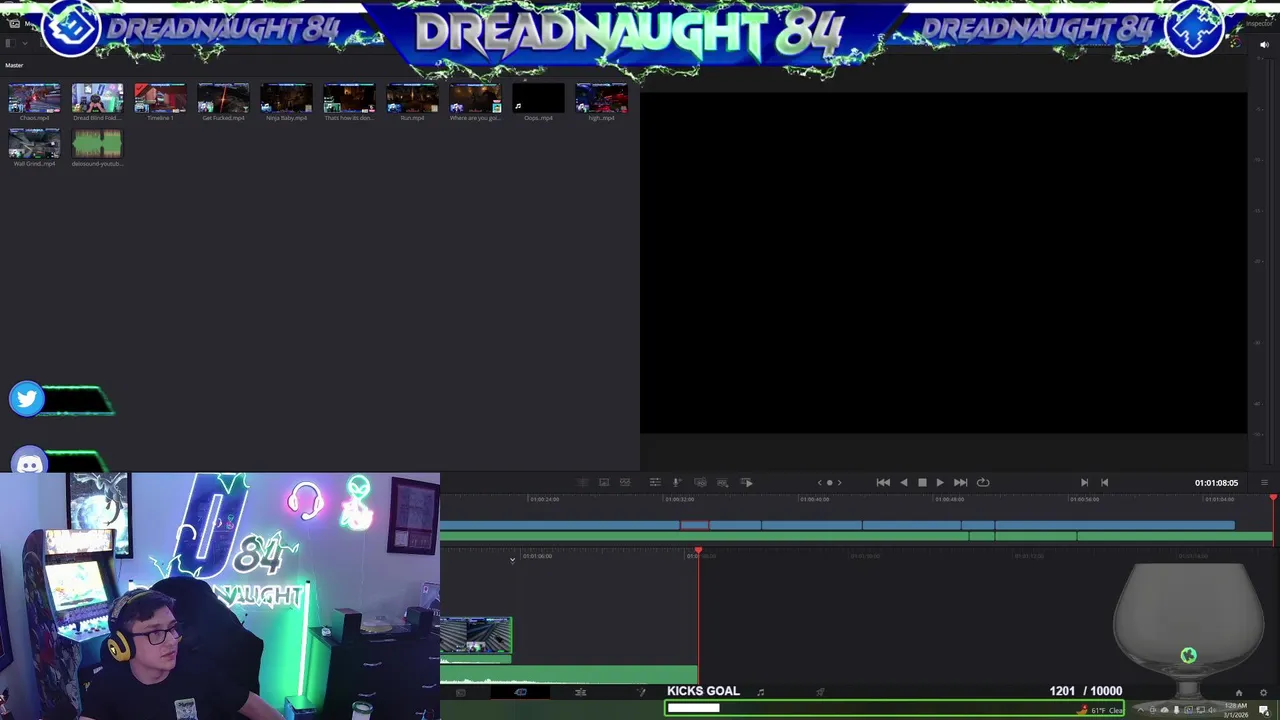
Task: Play the timeline in reverse
Action: pyautogui.click(x=904, y=482)
